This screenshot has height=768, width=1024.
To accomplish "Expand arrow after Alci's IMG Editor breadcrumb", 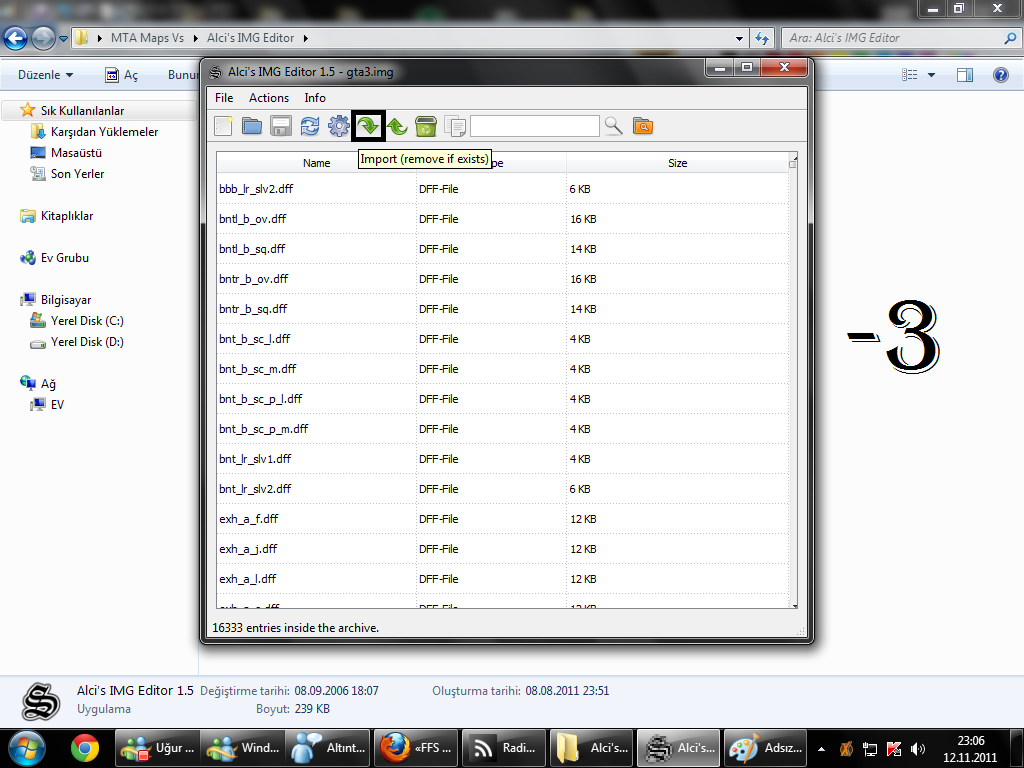I will tap(305, 38).
